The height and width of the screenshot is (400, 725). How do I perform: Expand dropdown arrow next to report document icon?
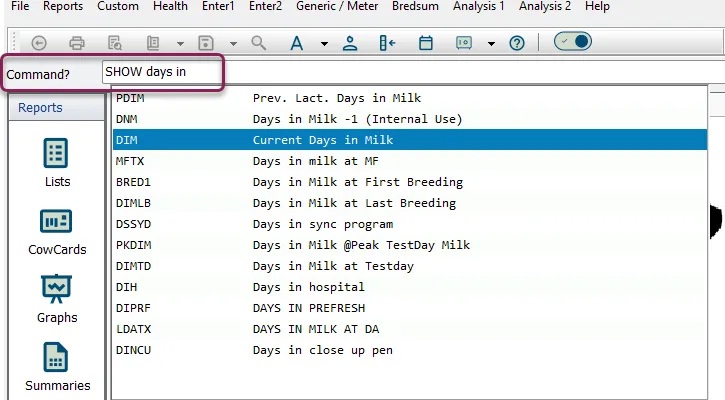pyautogui.click(x=180, y=43)
